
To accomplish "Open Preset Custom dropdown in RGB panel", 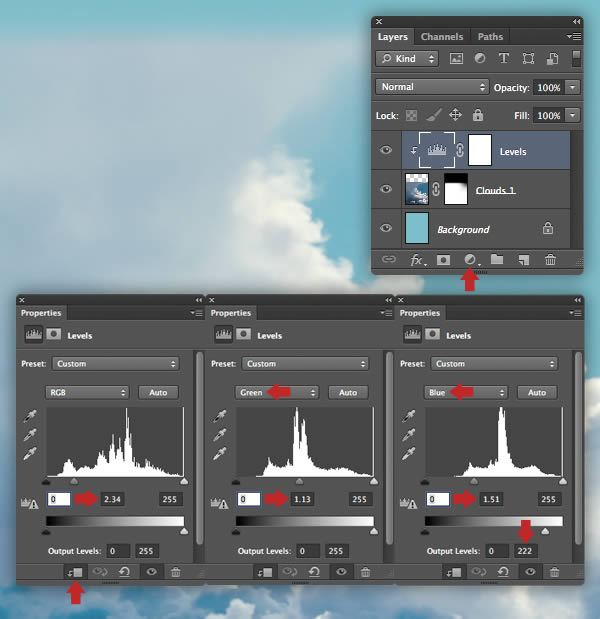I will [116, 364].
